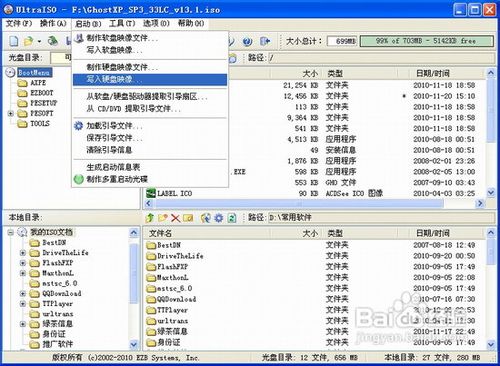Expand the FlashFXP folder node
The image size is (500, 366).
click(23, 263)
